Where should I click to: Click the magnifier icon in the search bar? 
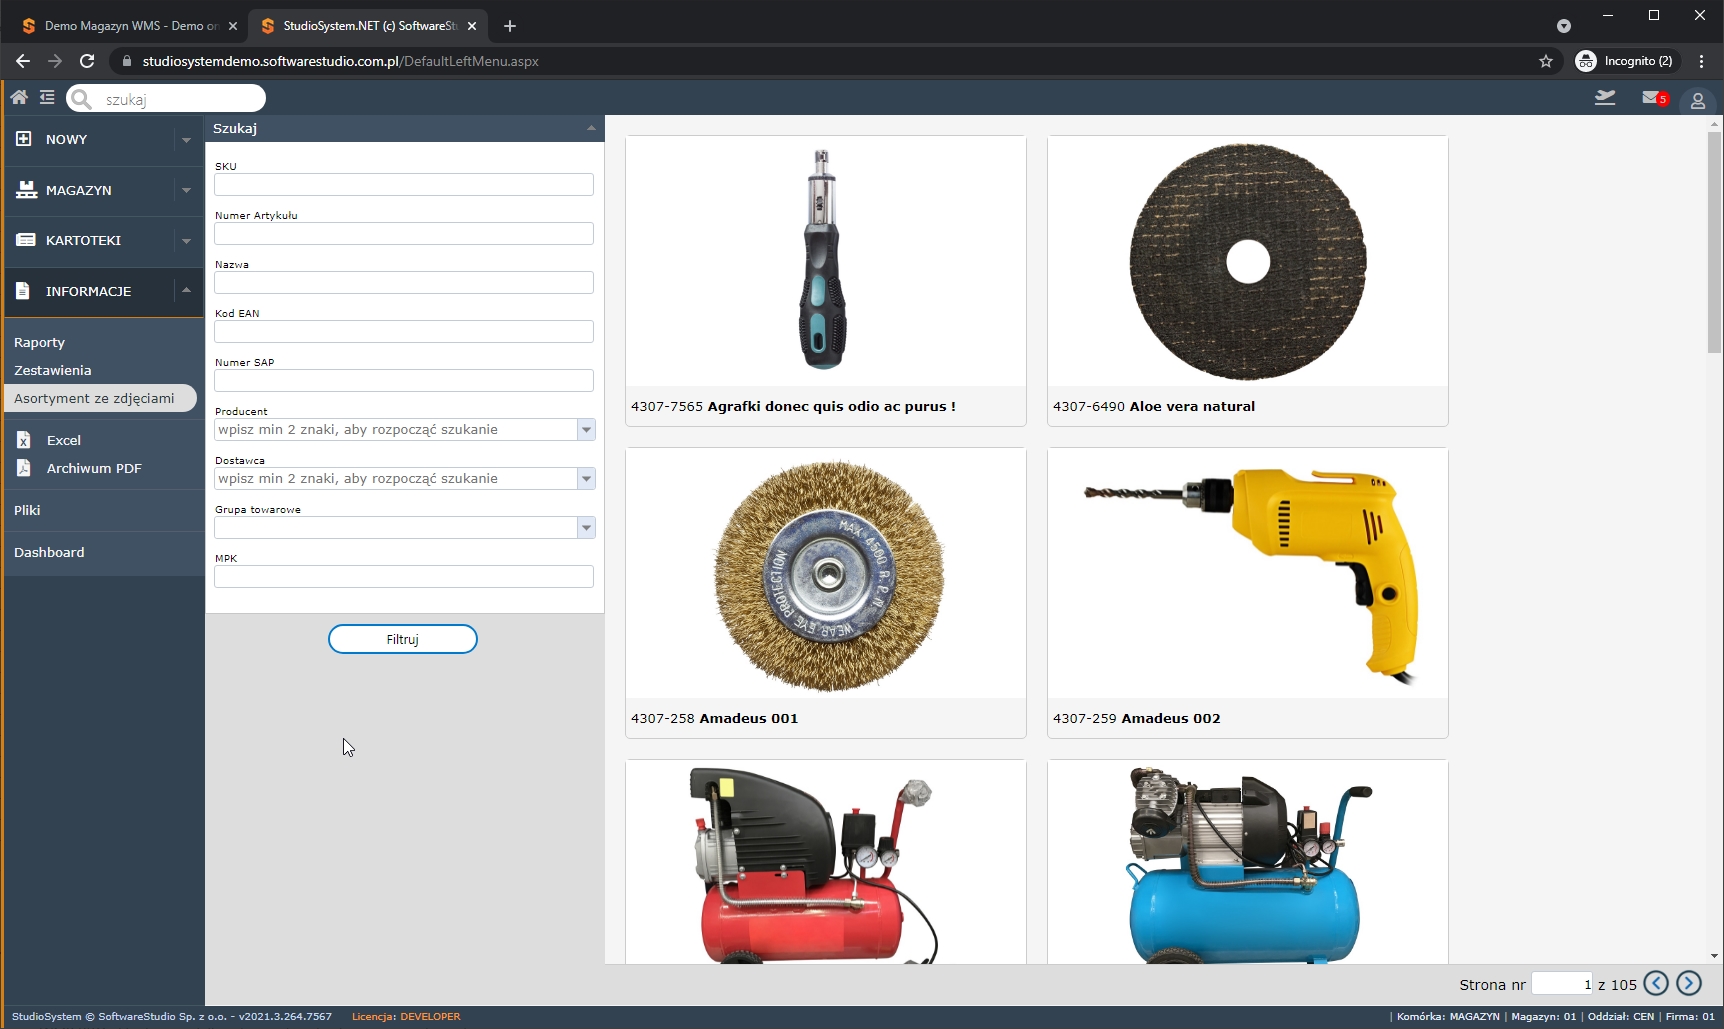point(81,98)
